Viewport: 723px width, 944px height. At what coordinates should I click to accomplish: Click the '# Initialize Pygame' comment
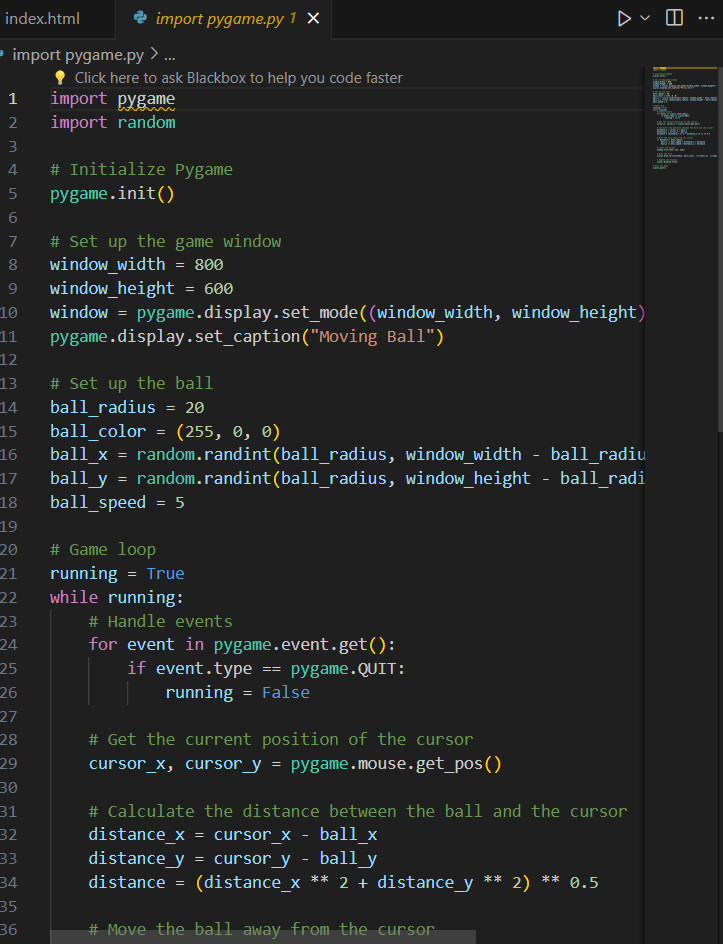(141, 170)
